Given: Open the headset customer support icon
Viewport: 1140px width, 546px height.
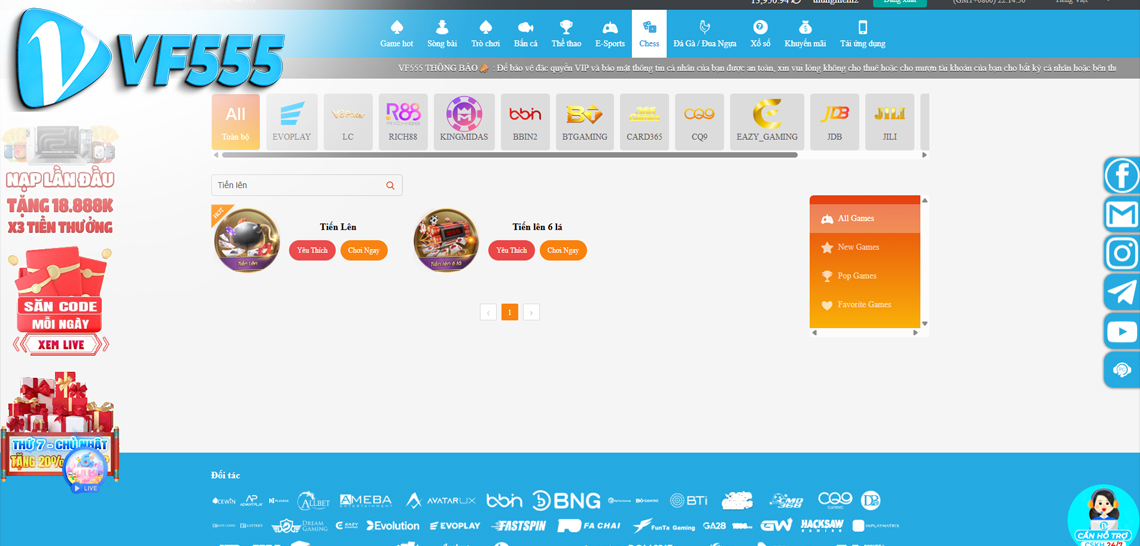Looking at the screenshot, I should (1122, 370).
